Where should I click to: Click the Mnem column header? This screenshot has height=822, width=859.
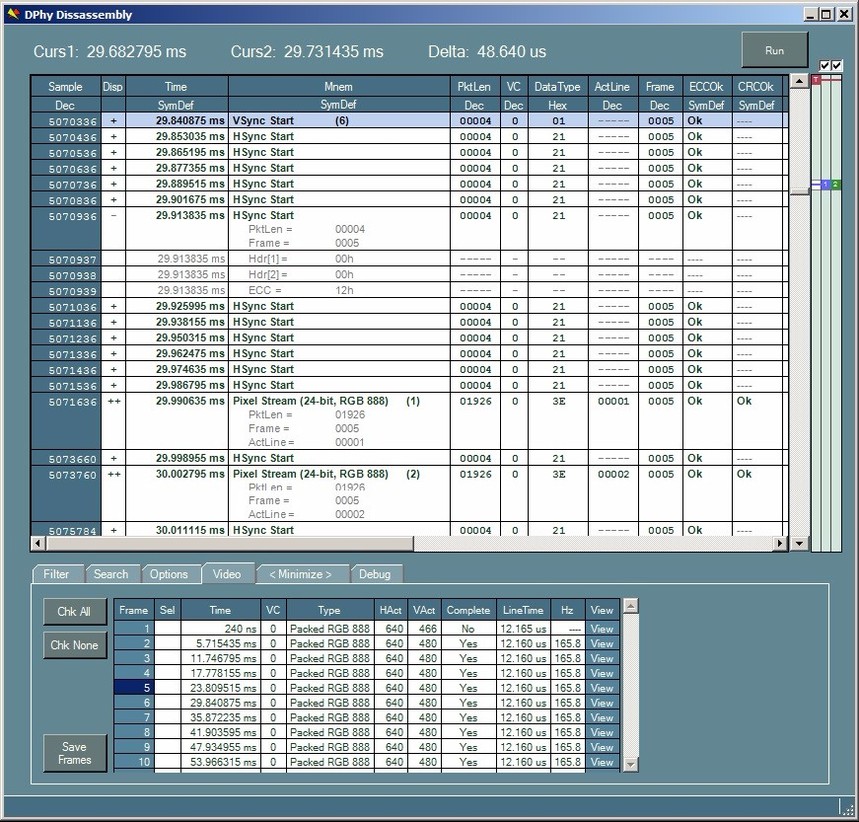click(x=339, y=87)
